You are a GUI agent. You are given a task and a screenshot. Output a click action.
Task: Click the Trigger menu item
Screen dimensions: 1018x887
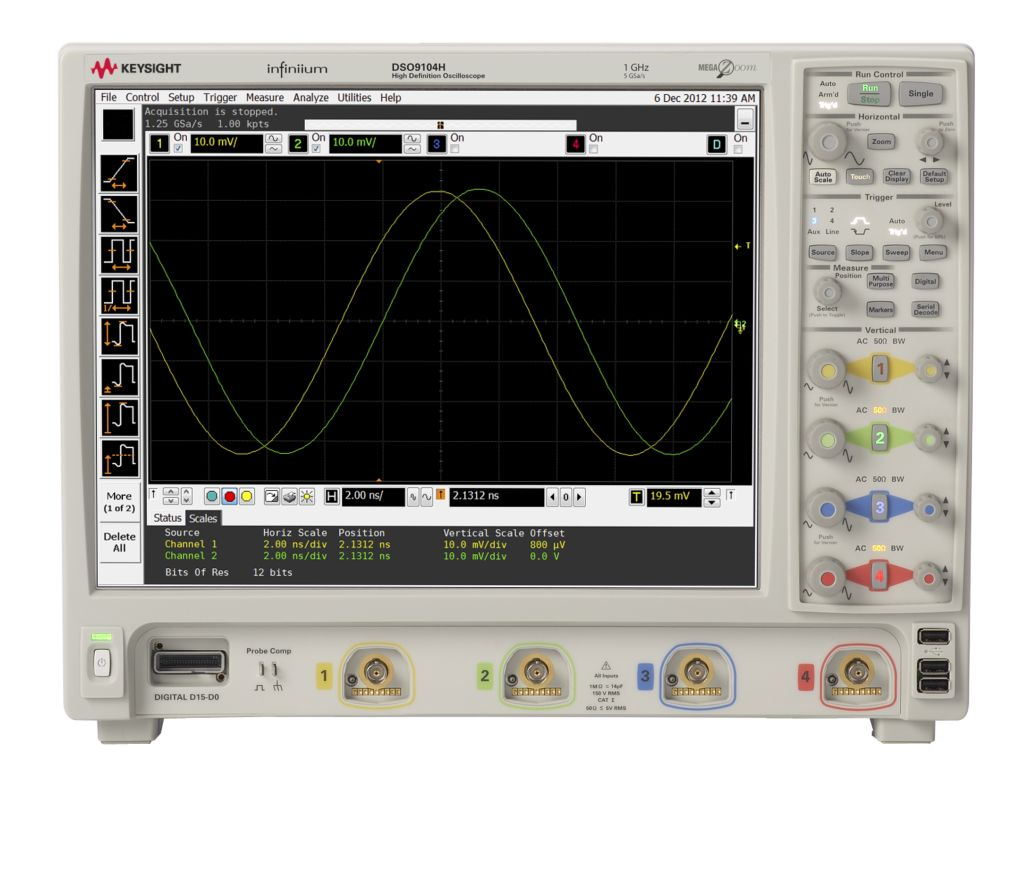click(x=219, y=98)
